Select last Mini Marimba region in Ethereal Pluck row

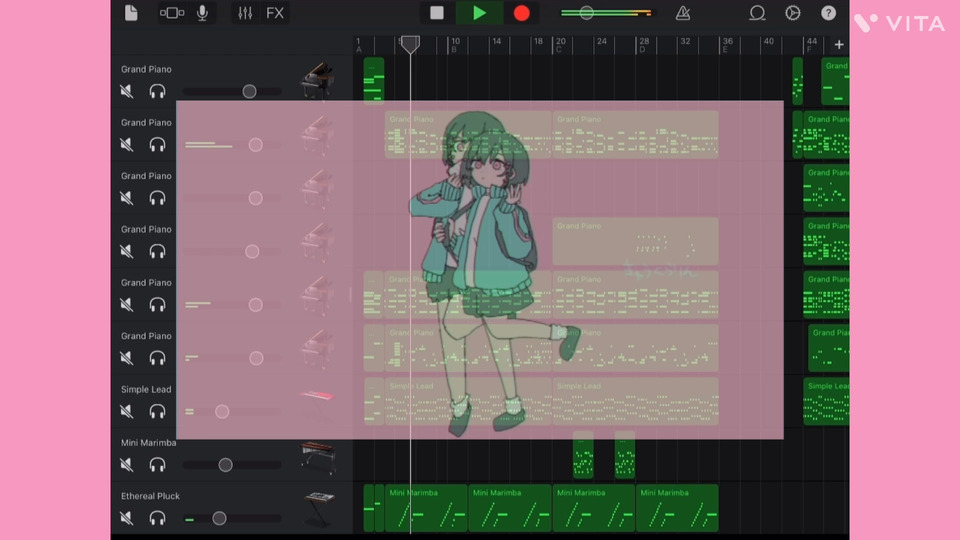click(x=677, y=508)
